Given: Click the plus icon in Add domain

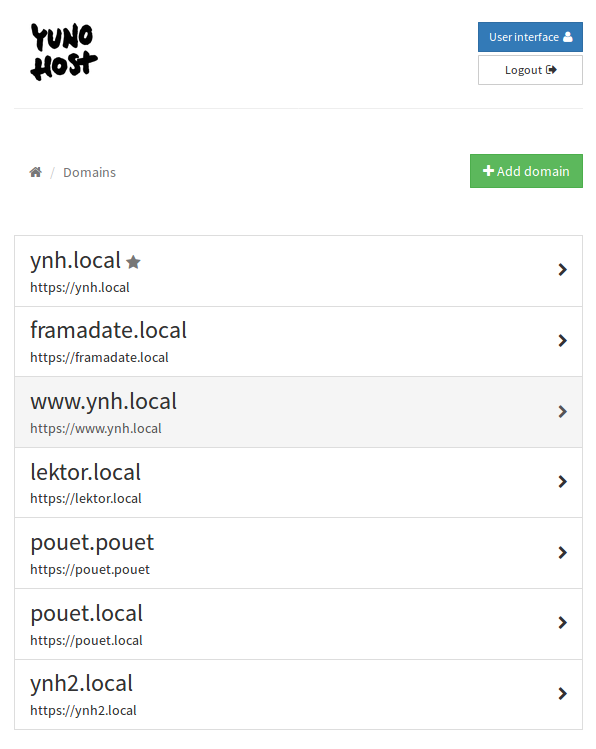Looking at the screenshot, I should 488,171.
